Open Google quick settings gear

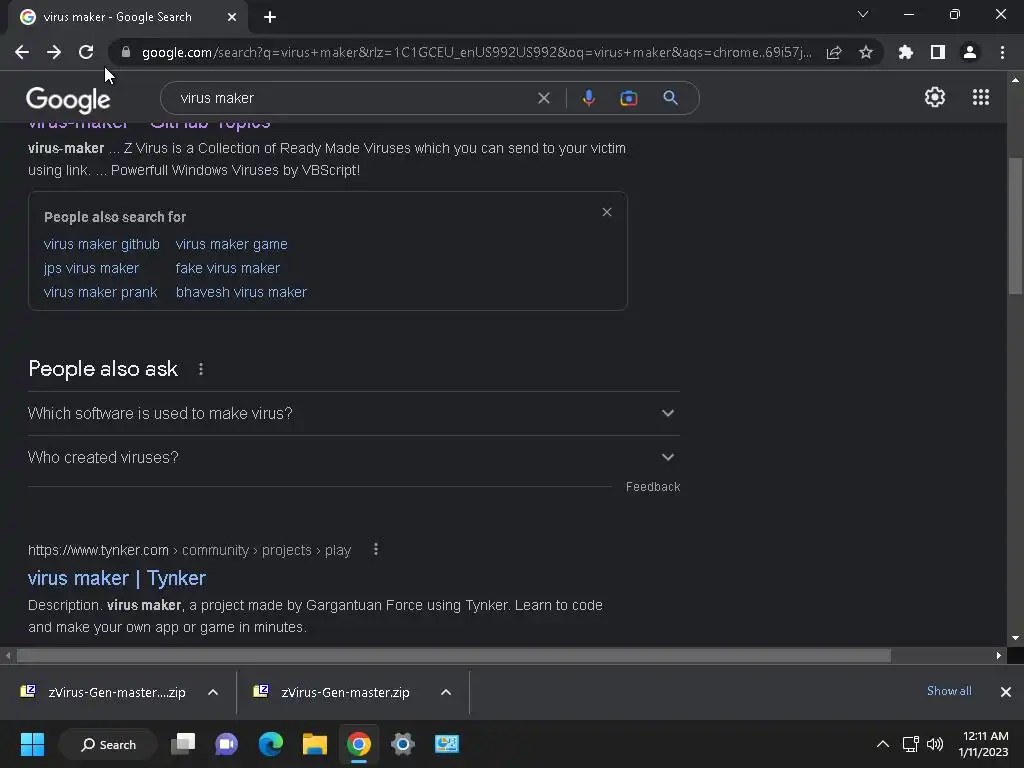click(x=935, y=97)
